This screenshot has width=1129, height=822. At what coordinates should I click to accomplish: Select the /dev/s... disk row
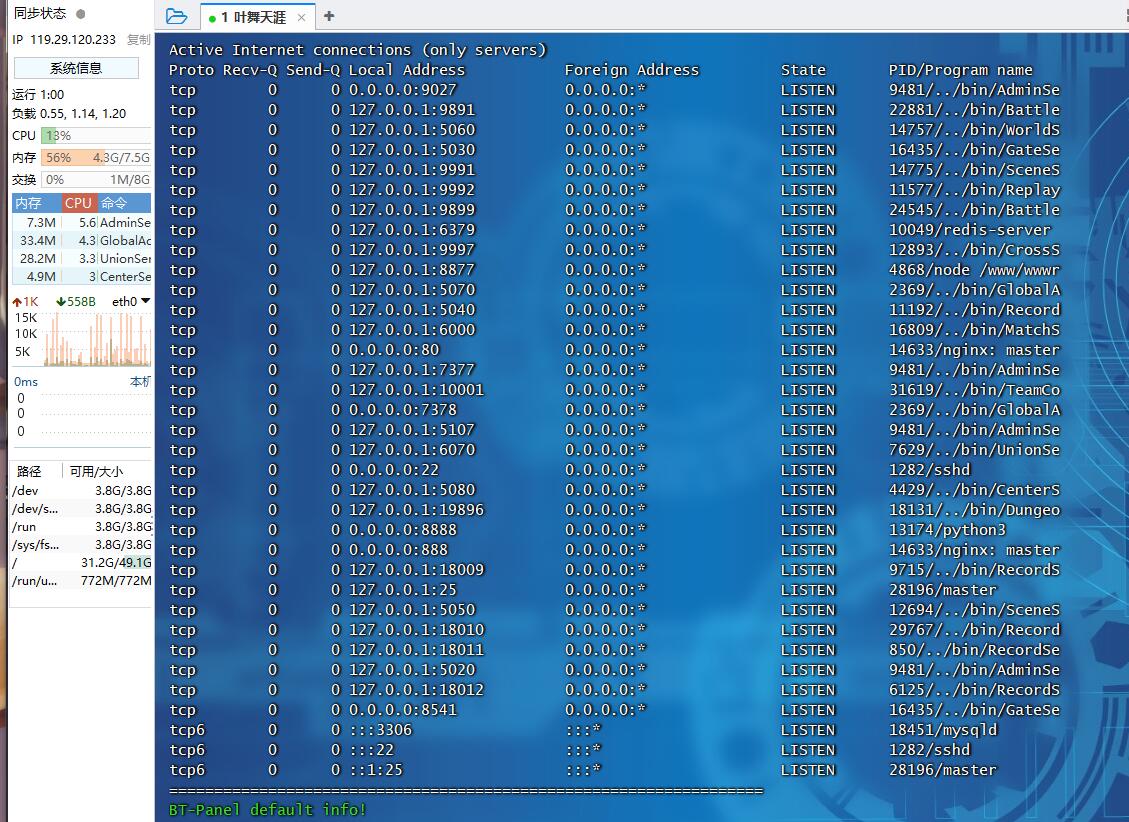coord(81,509)
